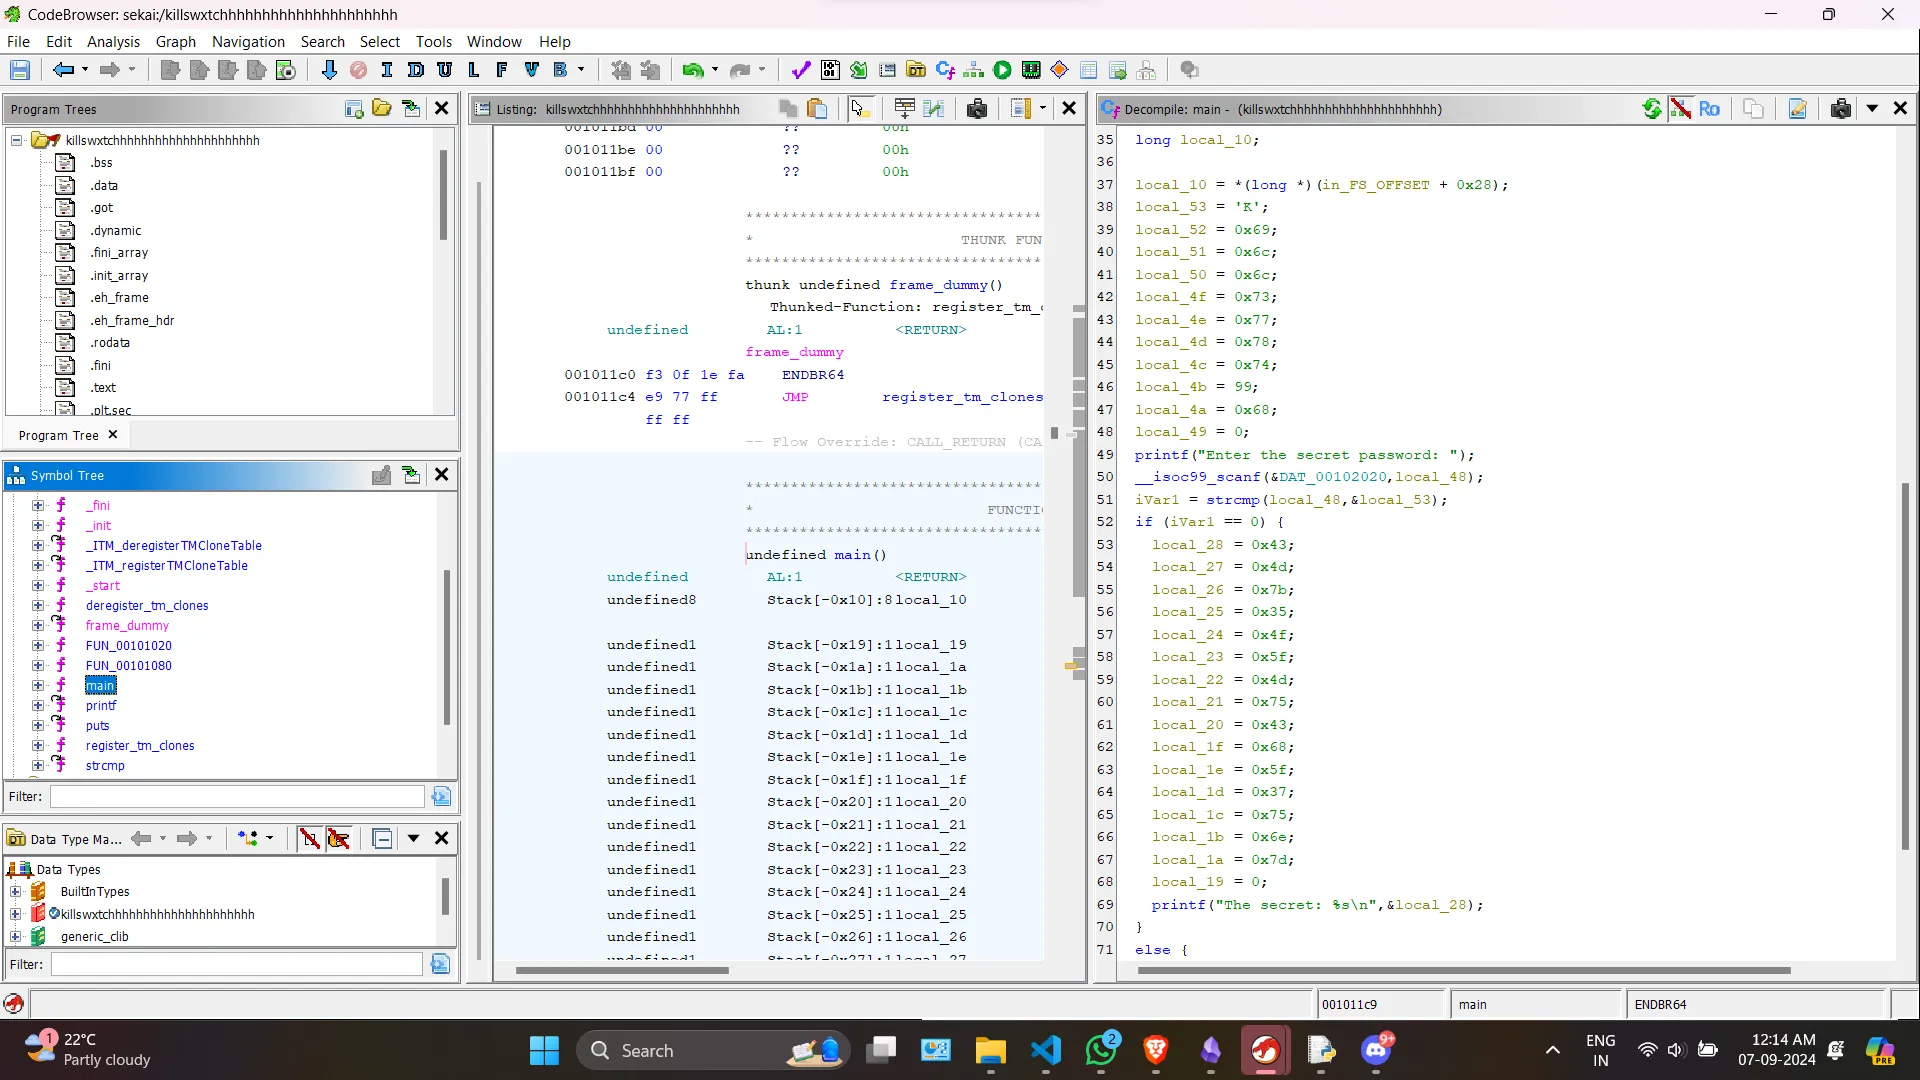Click the Listing horizontal scrollbar
This screenshot has width=1920, height=1080.
[621, 970]
